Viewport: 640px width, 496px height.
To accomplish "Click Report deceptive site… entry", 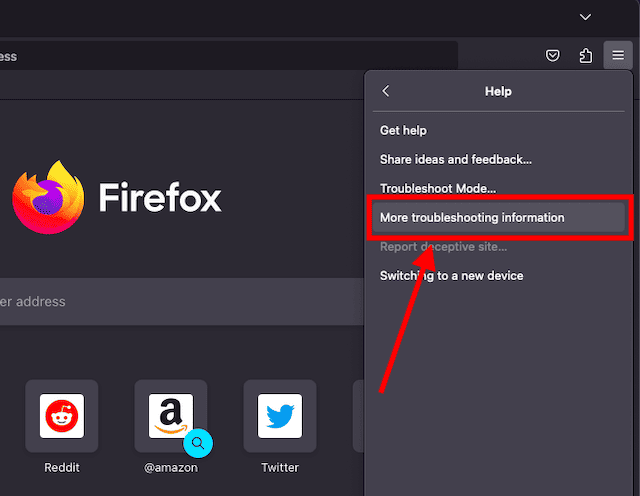I will pyautogui.click(x=443, y=246).
